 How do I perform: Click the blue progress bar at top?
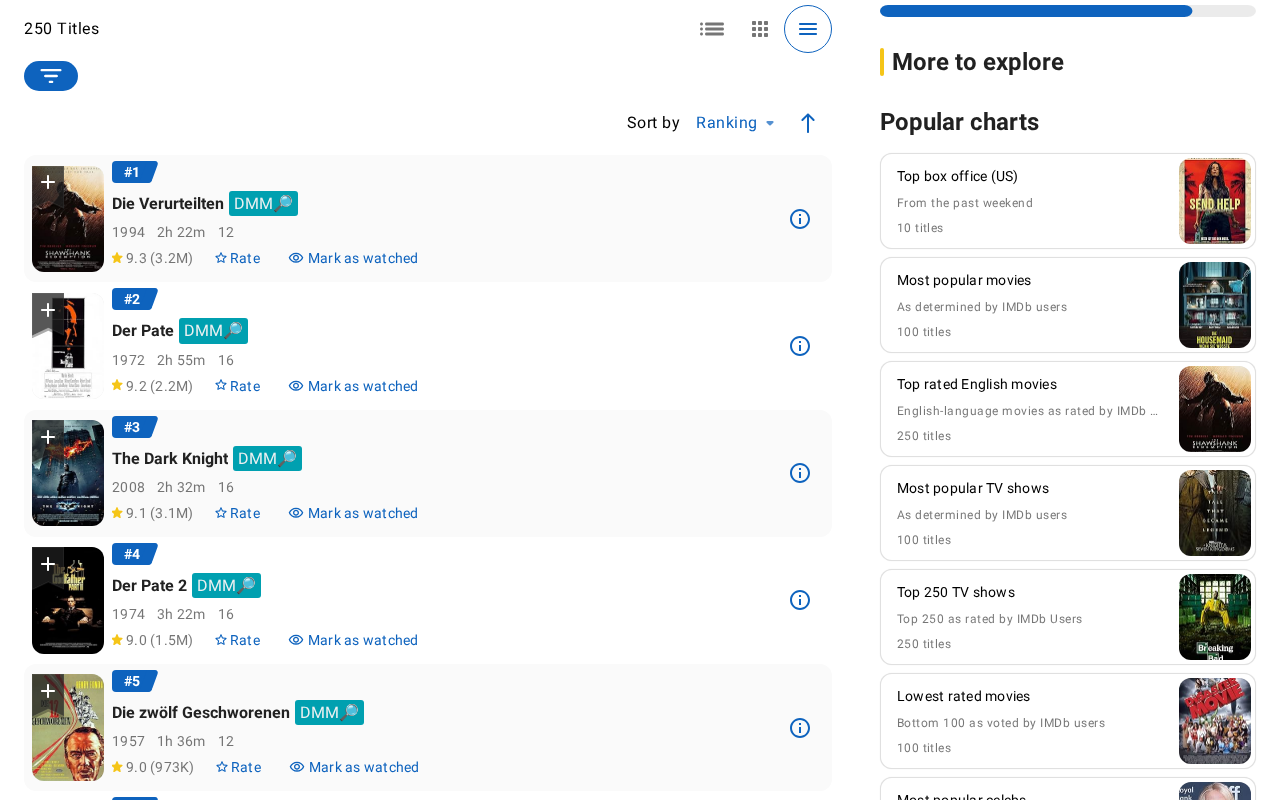coord(1035,9)
